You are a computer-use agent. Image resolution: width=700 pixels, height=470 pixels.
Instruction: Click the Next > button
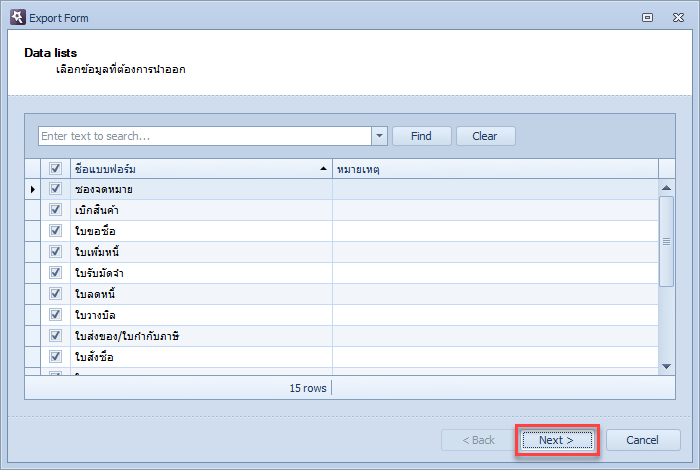[557, 440]
